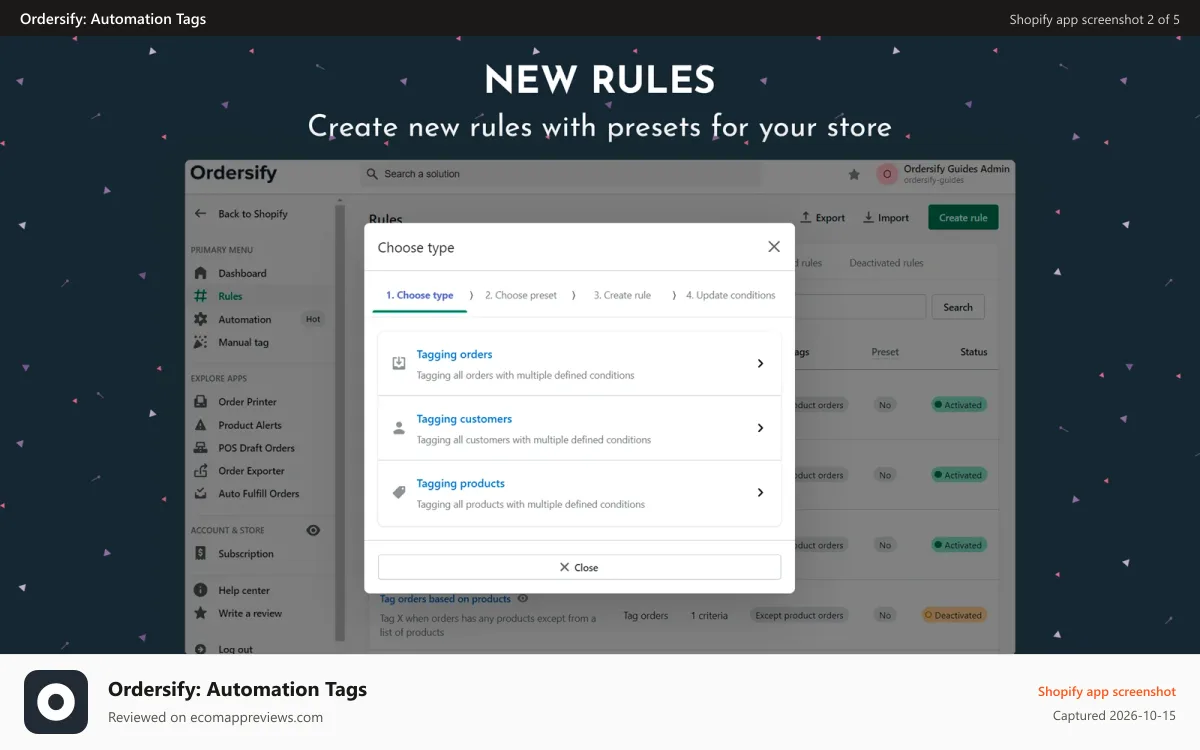Click the POS Draft Orders icon
Screen dimensions: 1200x750
click(200, 448)
